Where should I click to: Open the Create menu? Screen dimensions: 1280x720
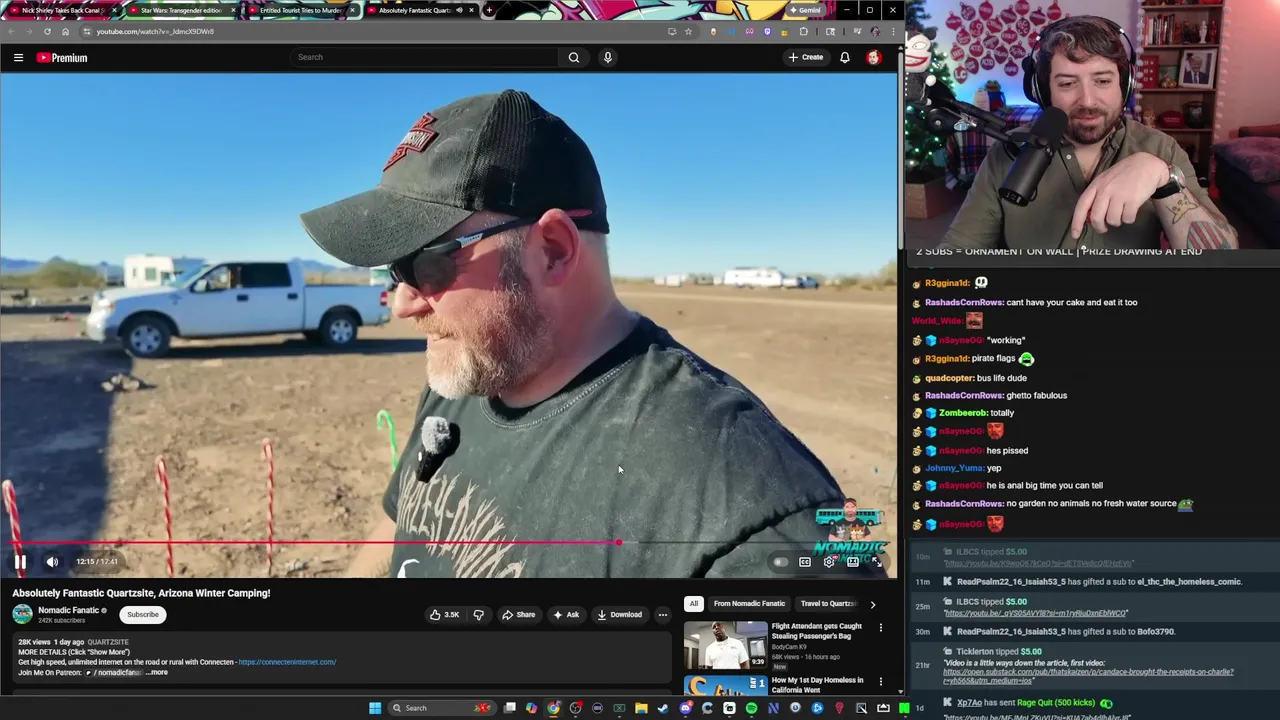pyautogui.click(x=805, y=57)
